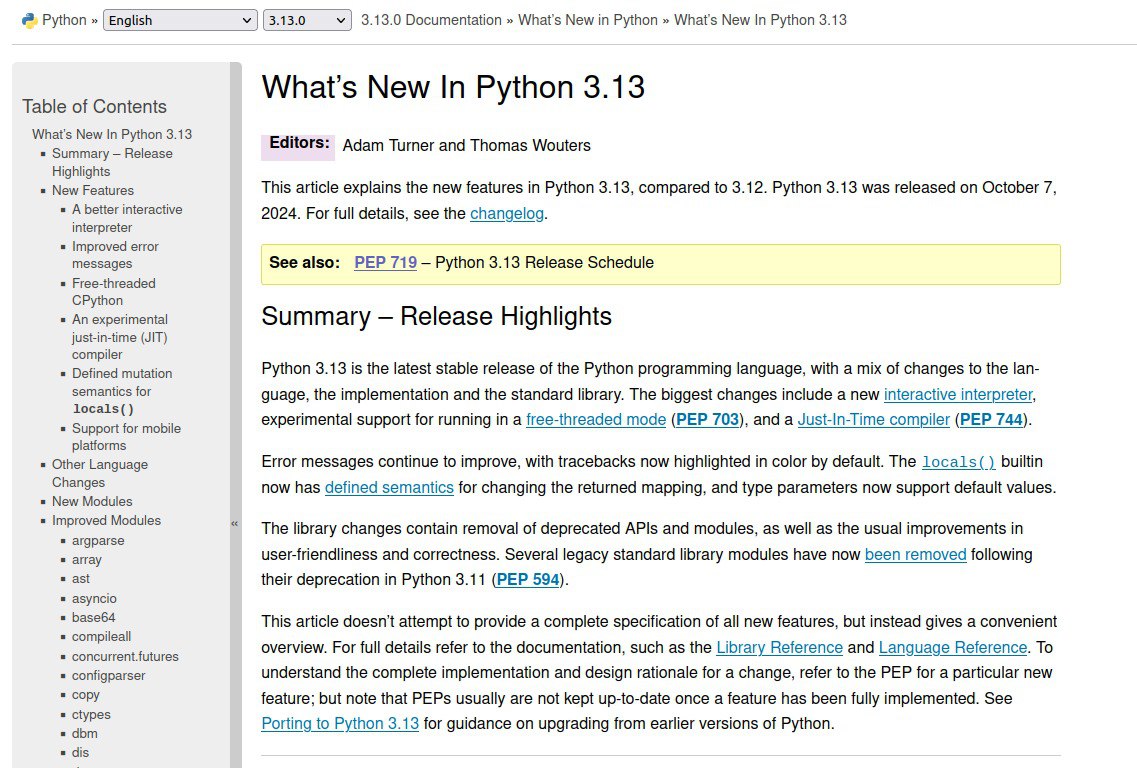Screen dimensions: 1137x768
Task: Follow the Just-In-Time compiler link
Action: [x=873, y=420]
